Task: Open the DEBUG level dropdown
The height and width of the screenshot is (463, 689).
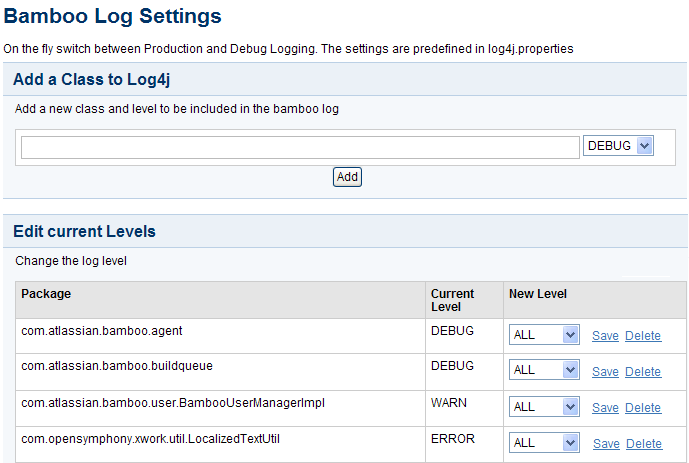Action: (x=618, y=146)
